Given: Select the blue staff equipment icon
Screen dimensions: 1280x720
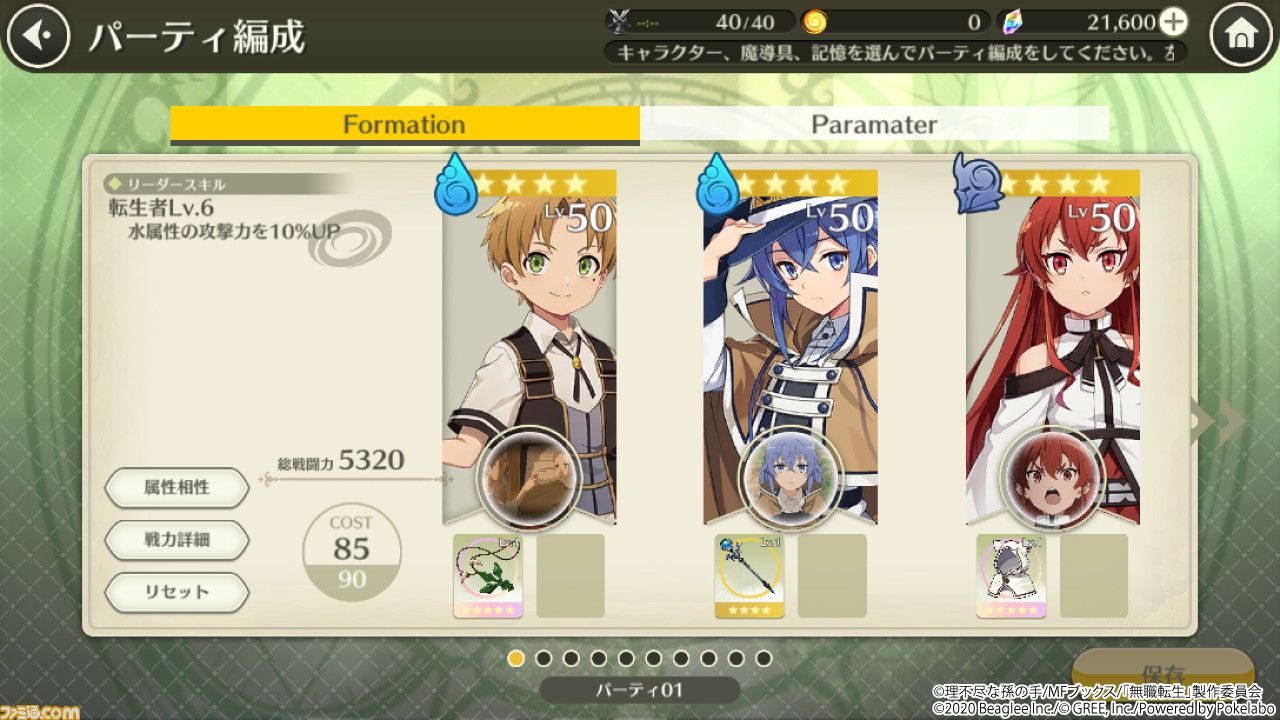Looking at the screenshot, I should pyautogui.click(x=750, y=576).
